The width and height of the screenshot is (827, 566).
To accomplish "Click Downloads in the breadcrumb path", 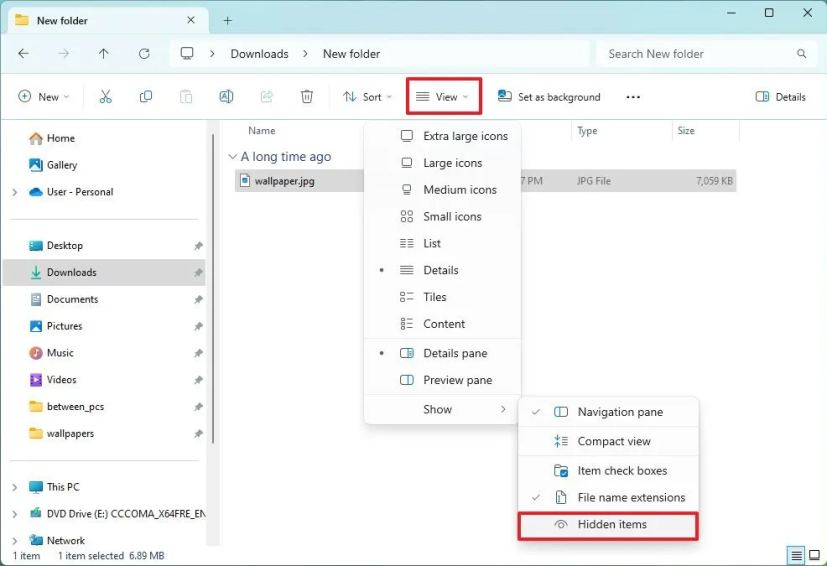I will [259, 54].
